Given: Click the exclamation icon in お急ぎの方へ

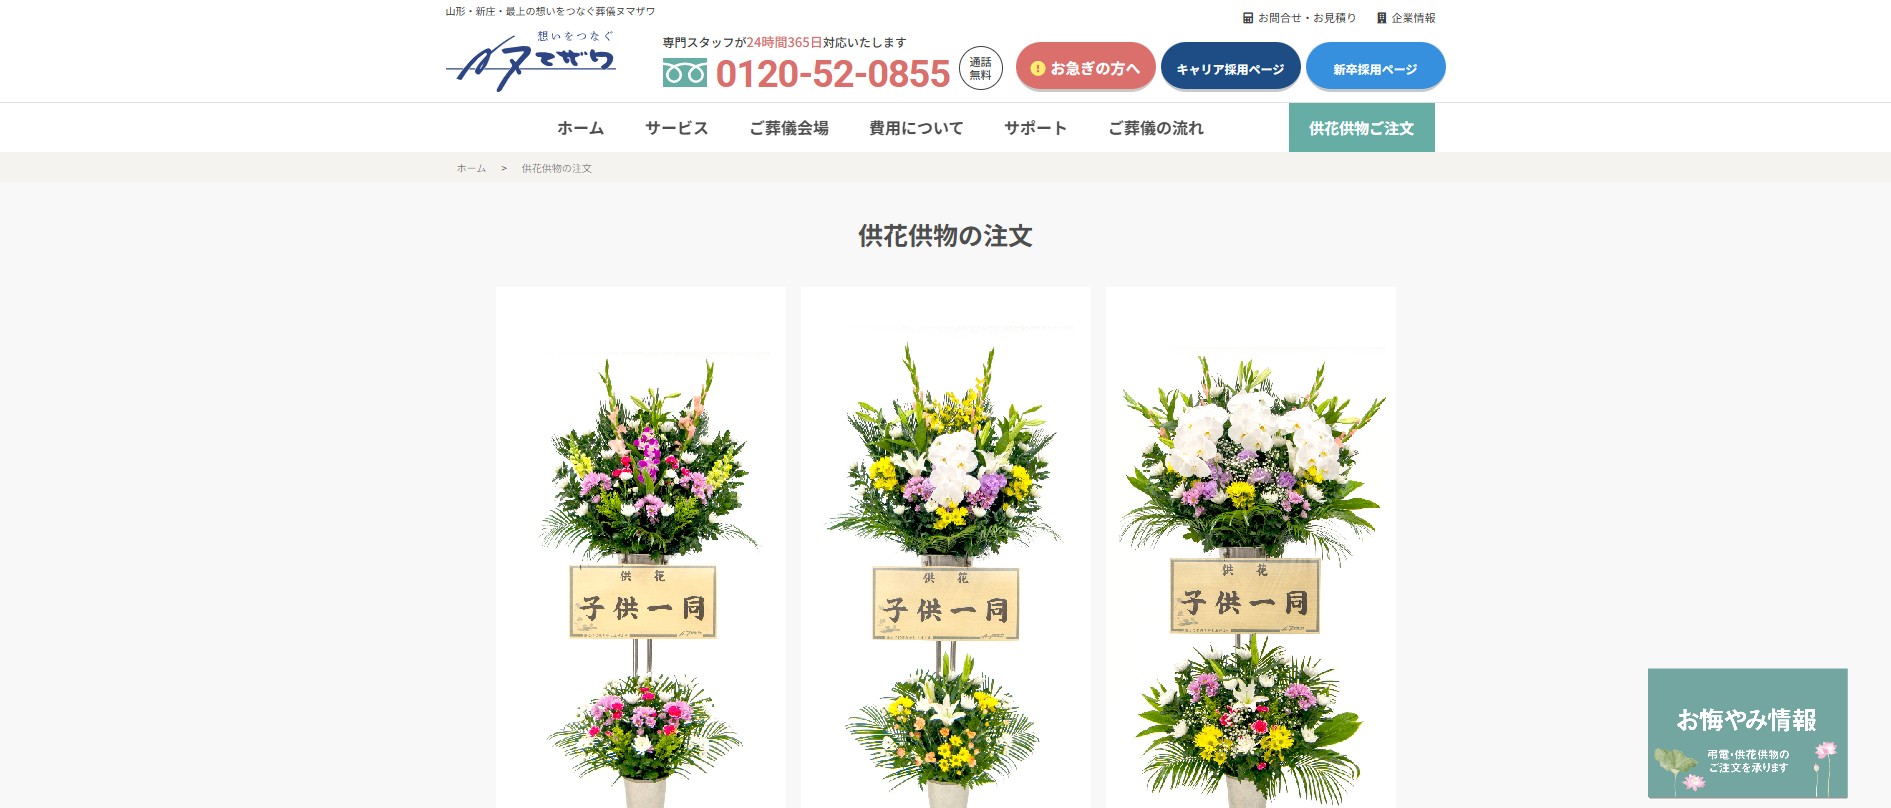Looking at the screenshot, I should tap(1038, 68).
